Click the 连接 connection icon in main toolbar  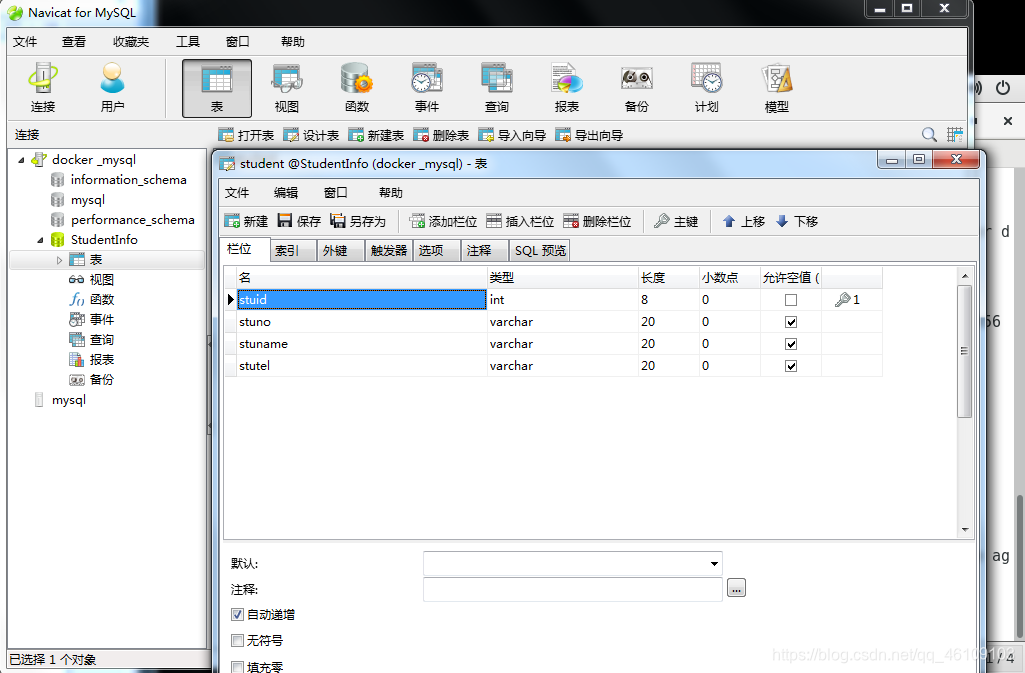[x=42, y=88]
